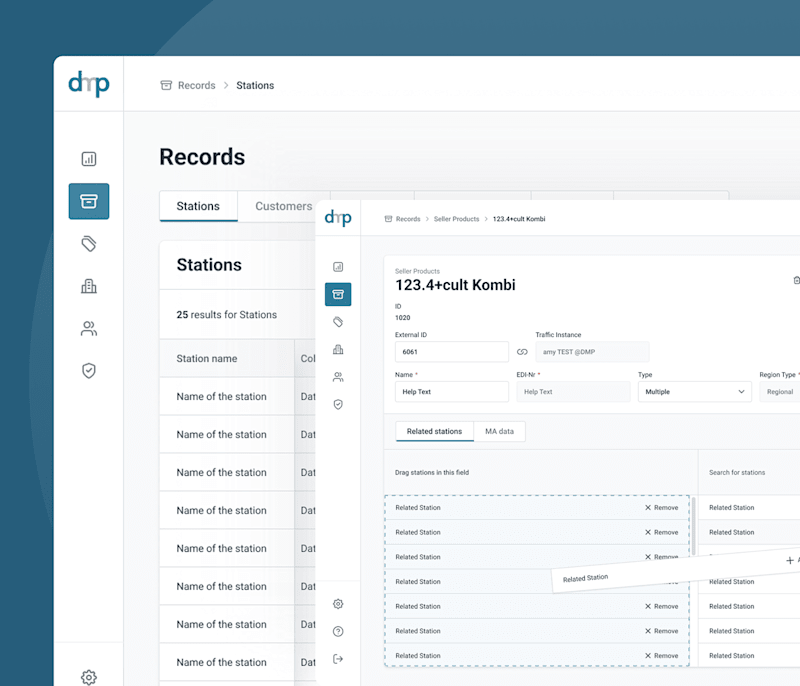800x686 pixels.
Task: Switch to the Customers tab
Action: click(x=284, y=206)
